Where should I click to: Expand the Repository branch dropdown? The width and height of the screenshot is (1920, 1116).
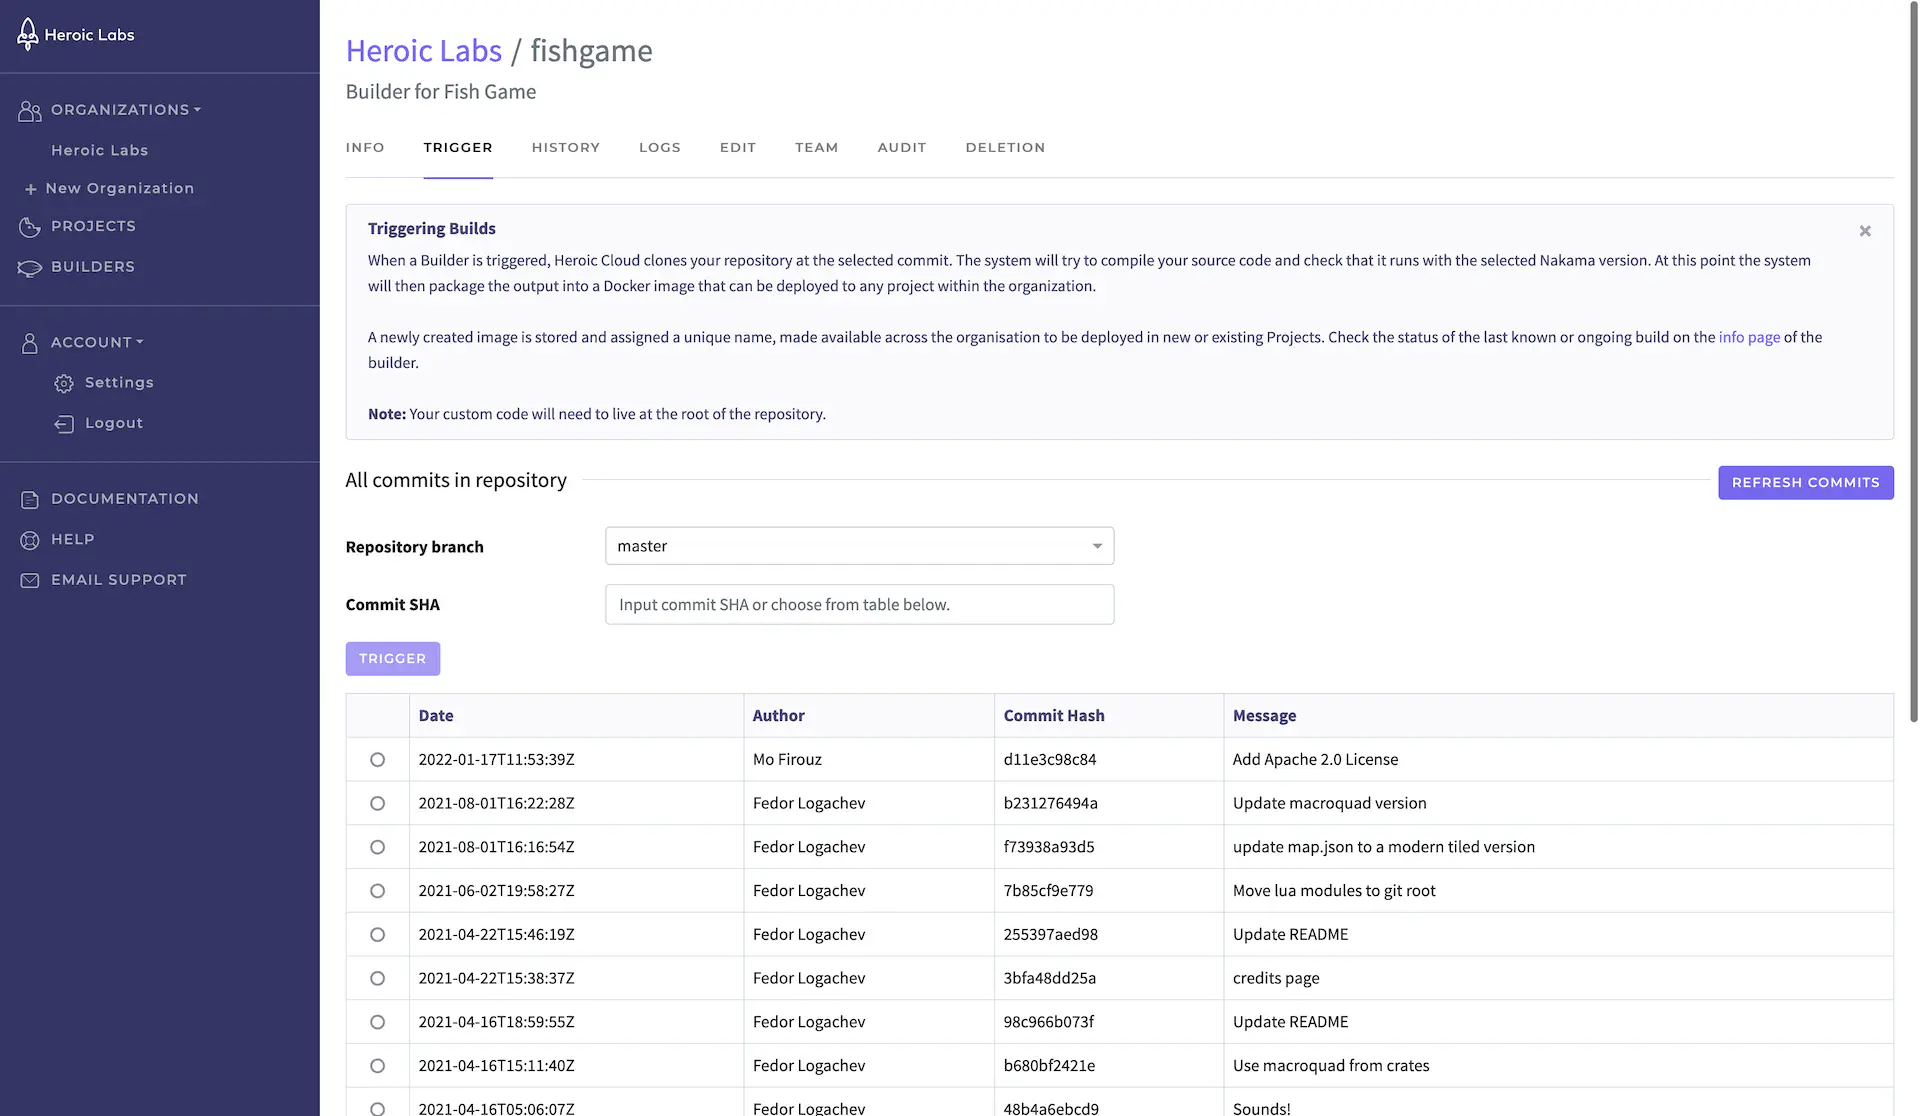(x=1097, y=545)
